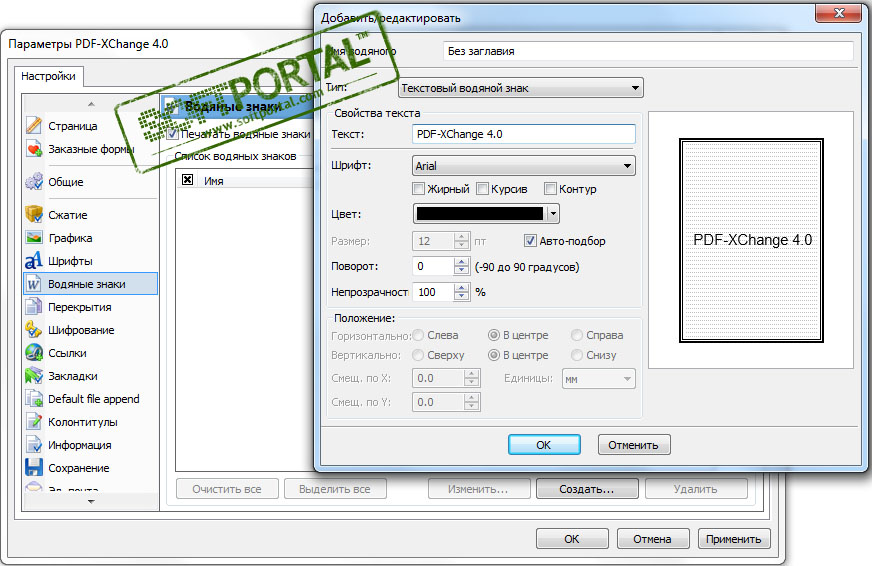Screen dimensions: 872x566
Task: Select horizontal Справа radio button
Action: coord(577,335)
